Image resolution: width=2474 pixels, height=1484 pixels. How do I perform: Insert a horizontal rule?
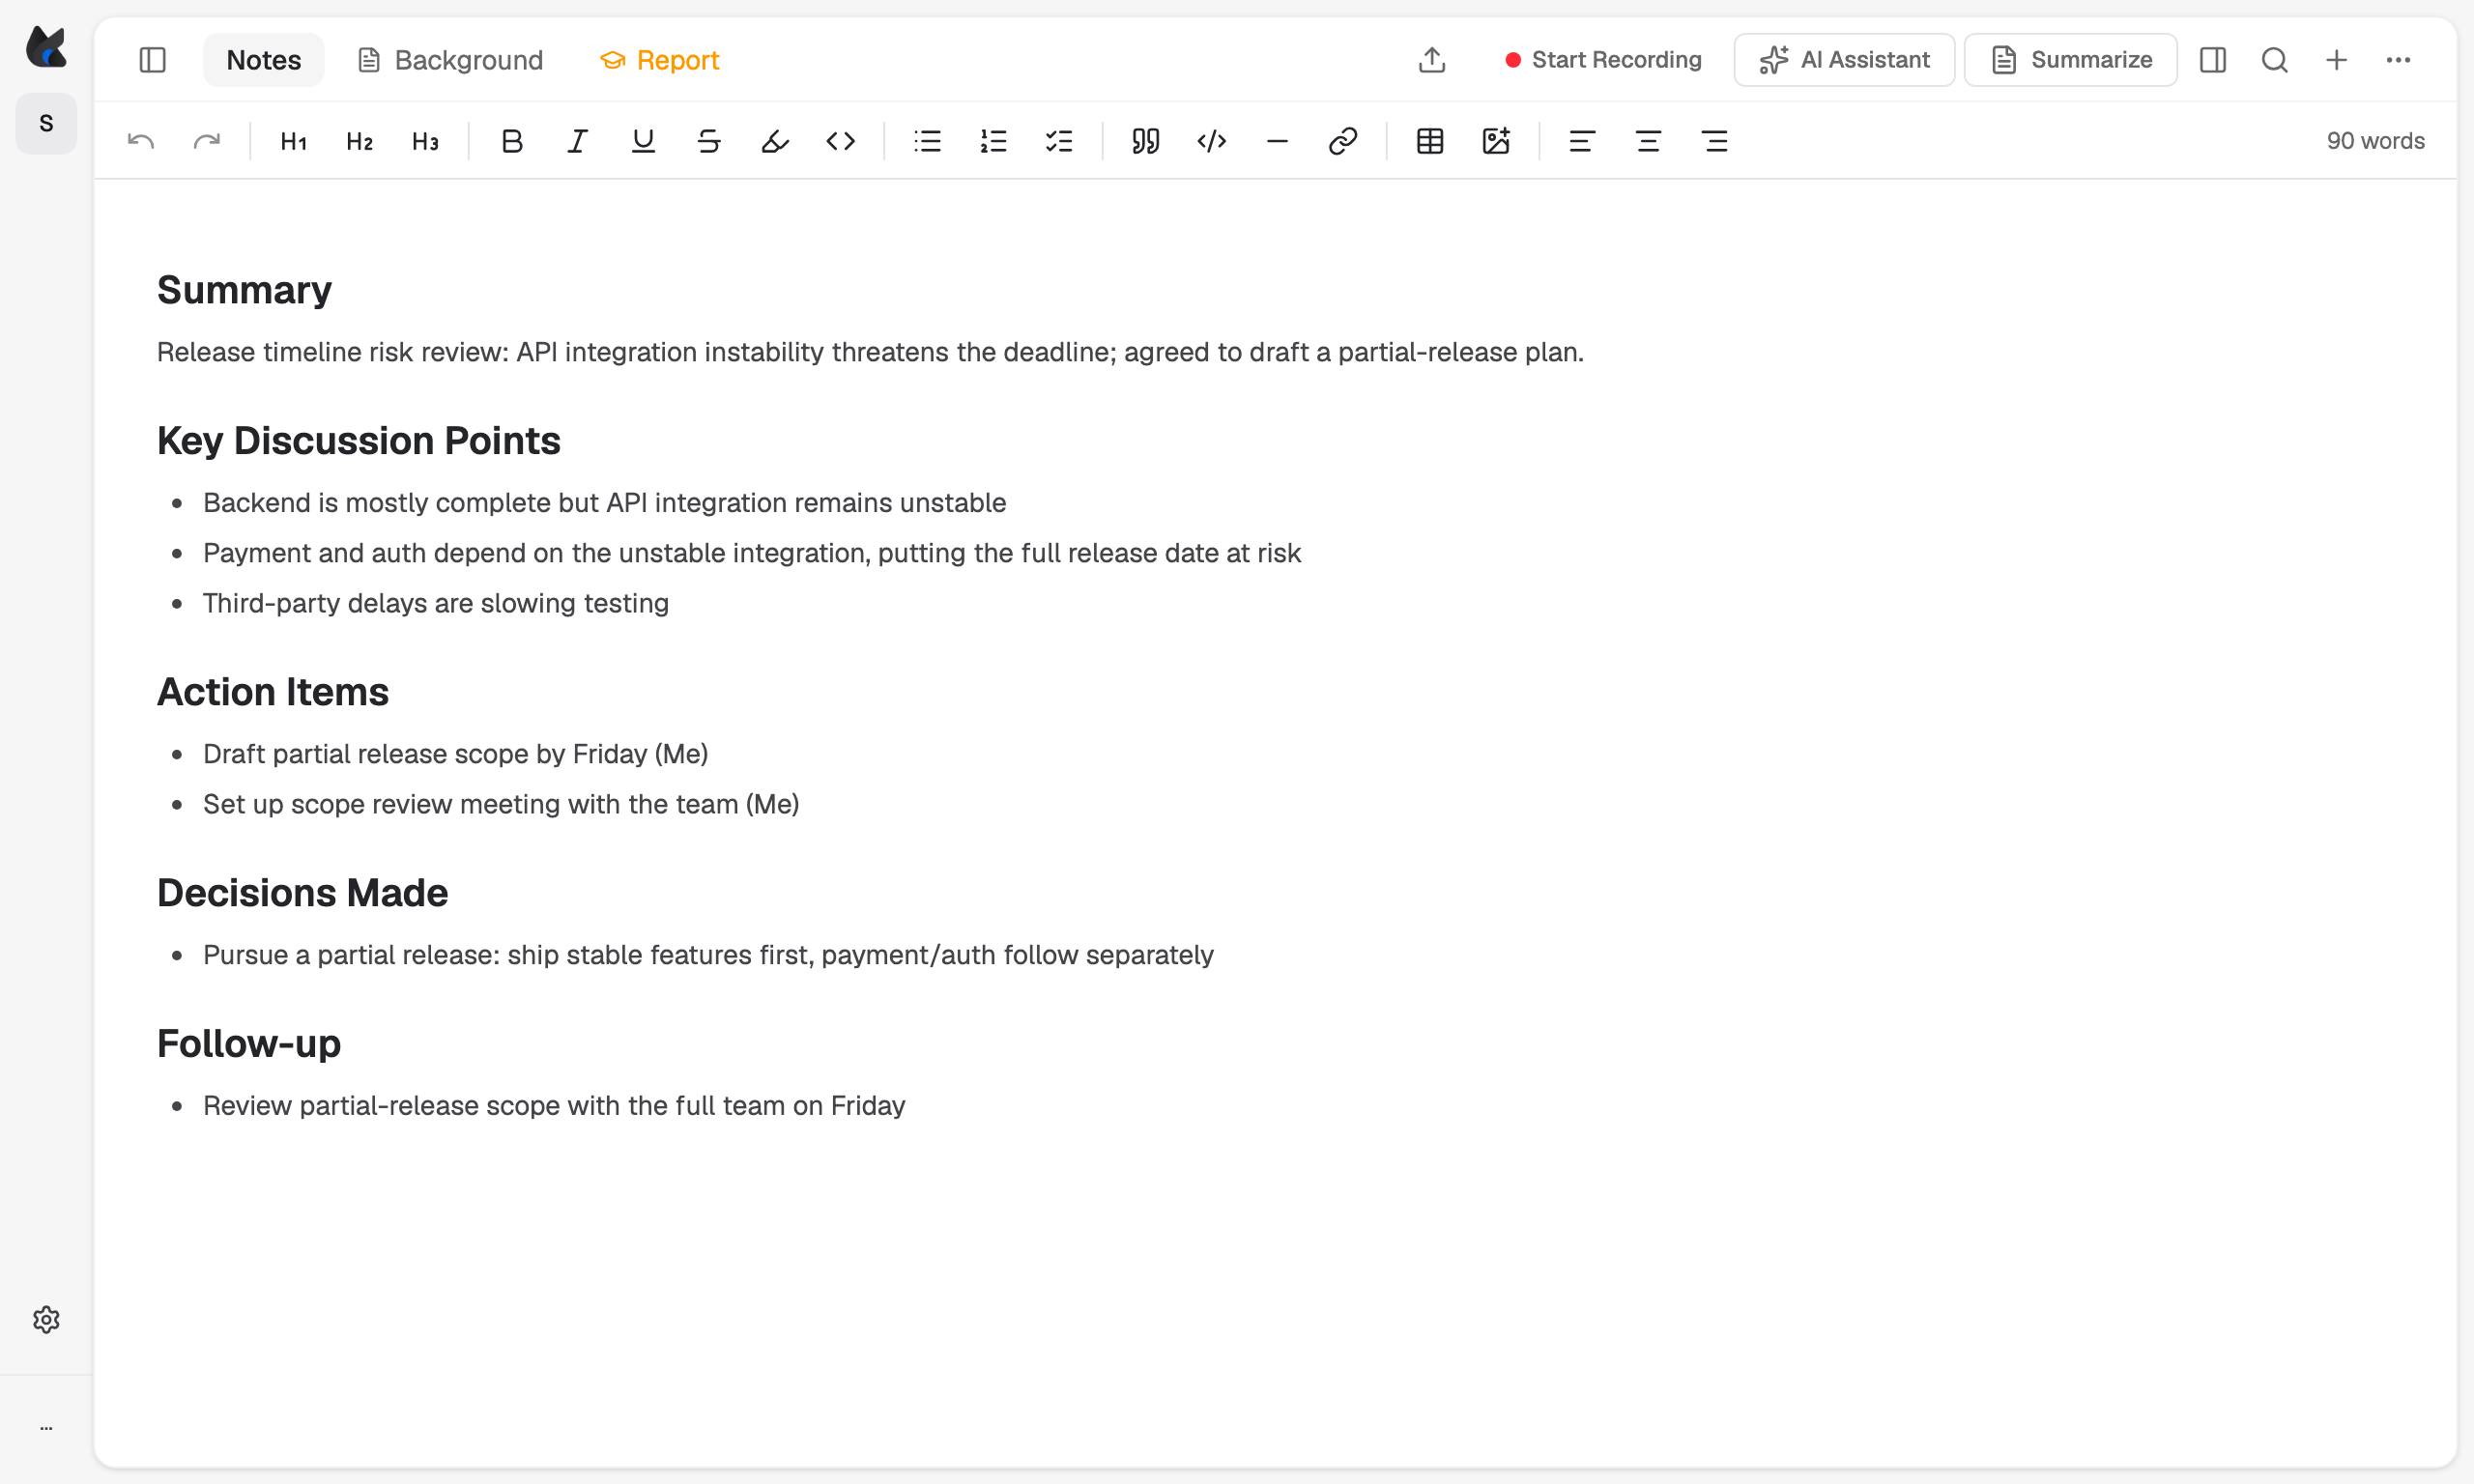click(x=1277, y=141)
